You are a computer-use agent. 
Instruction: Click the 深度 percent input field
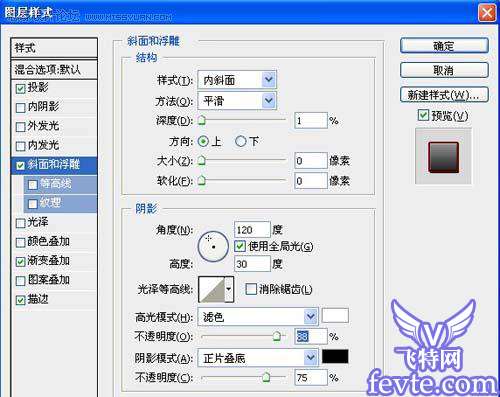point(311,121)
